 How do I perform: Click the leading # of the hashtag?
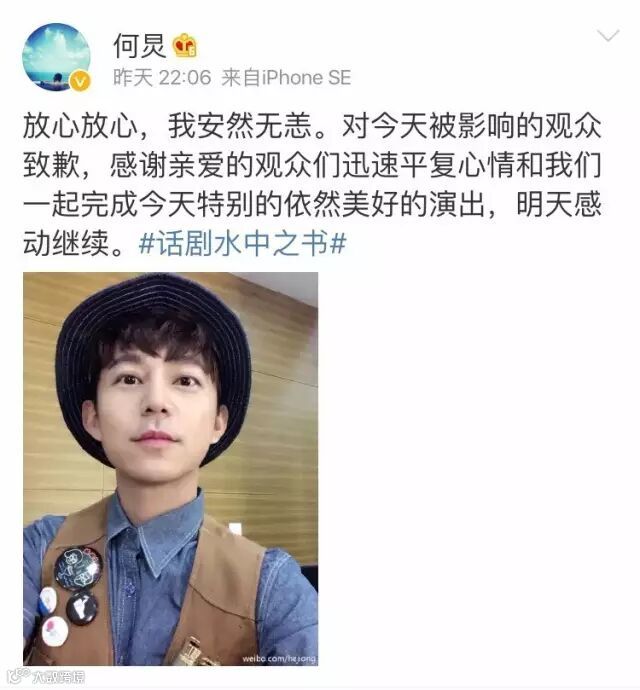point(147,243)
